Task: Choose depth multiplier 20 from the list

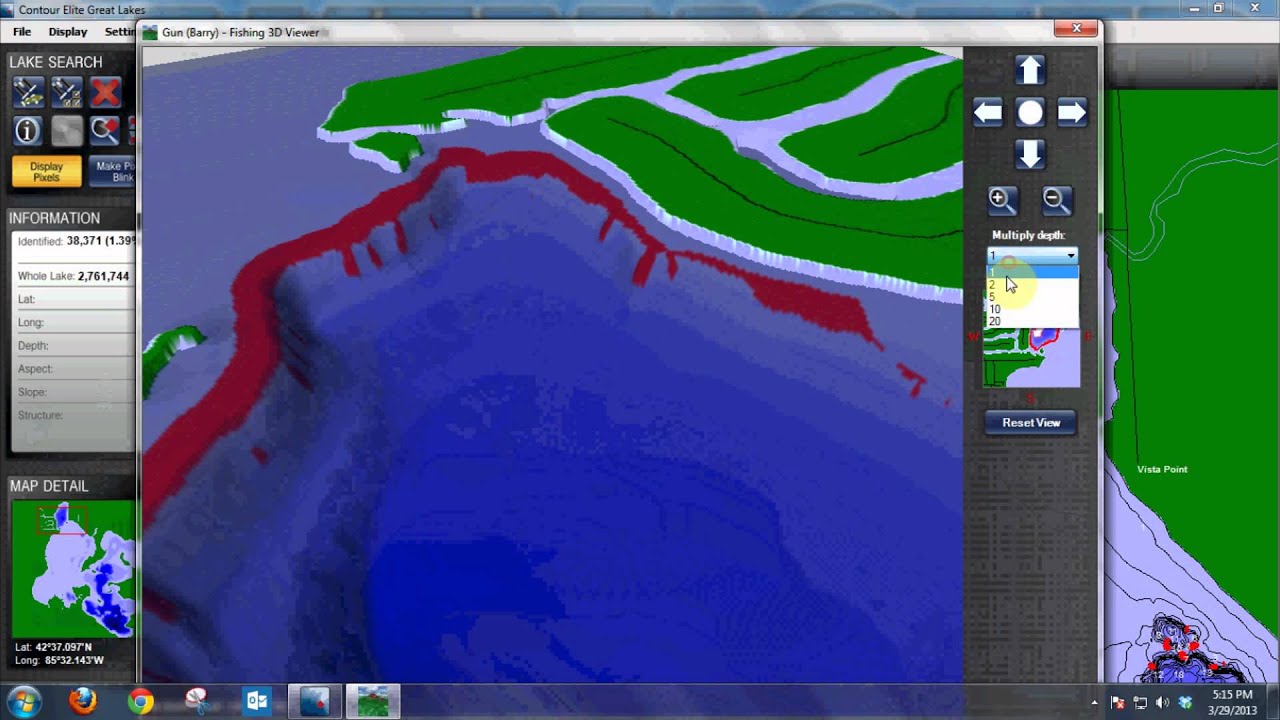Action: point(1032,321)
